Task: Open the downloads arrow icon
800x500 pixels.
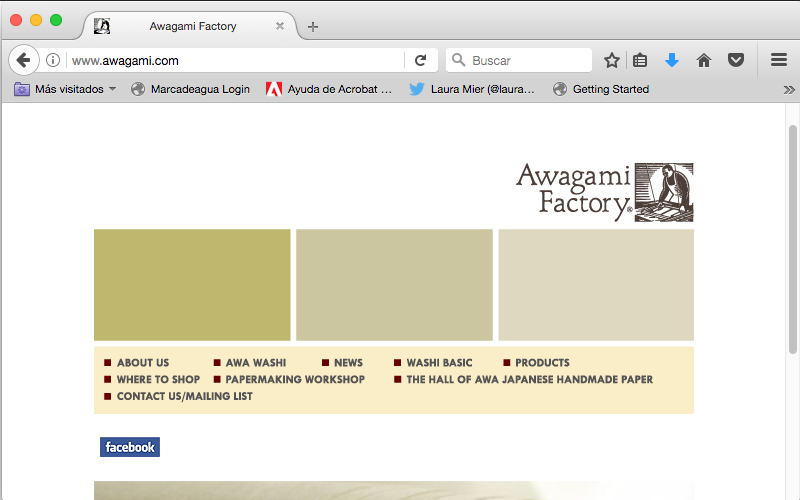Action: point(672,60)
